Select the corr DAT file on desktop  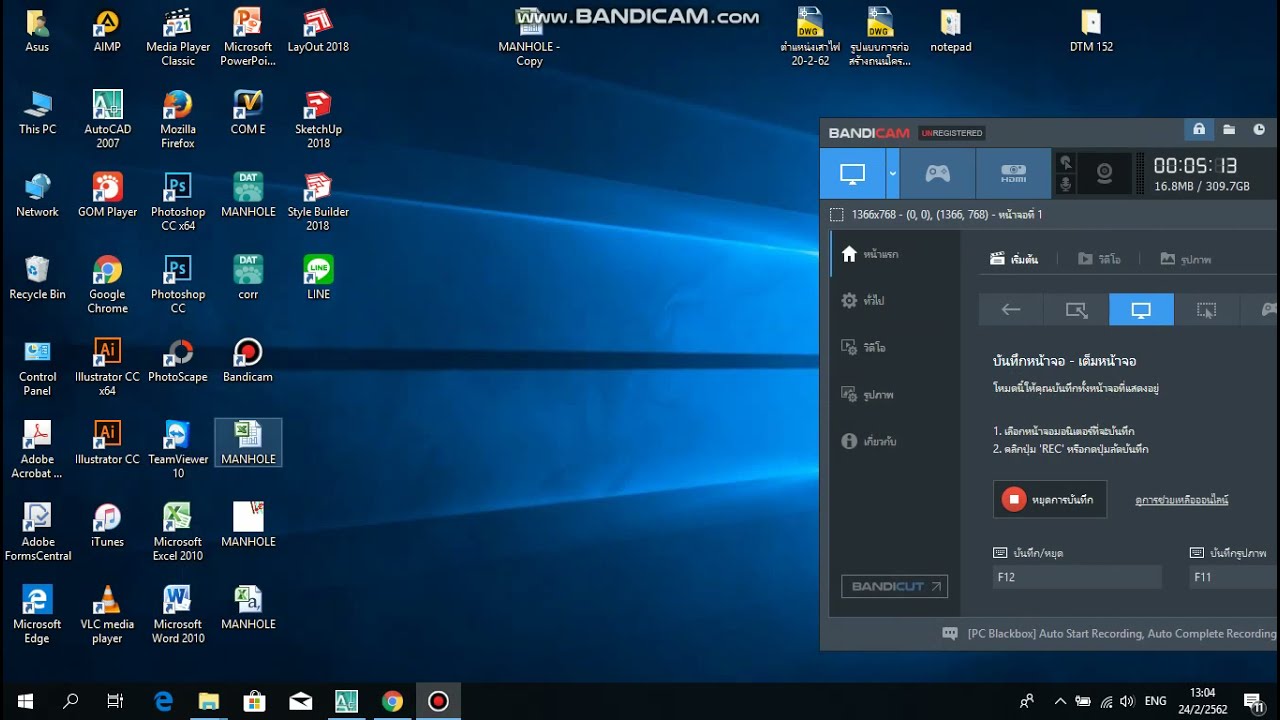coord(248,278)
